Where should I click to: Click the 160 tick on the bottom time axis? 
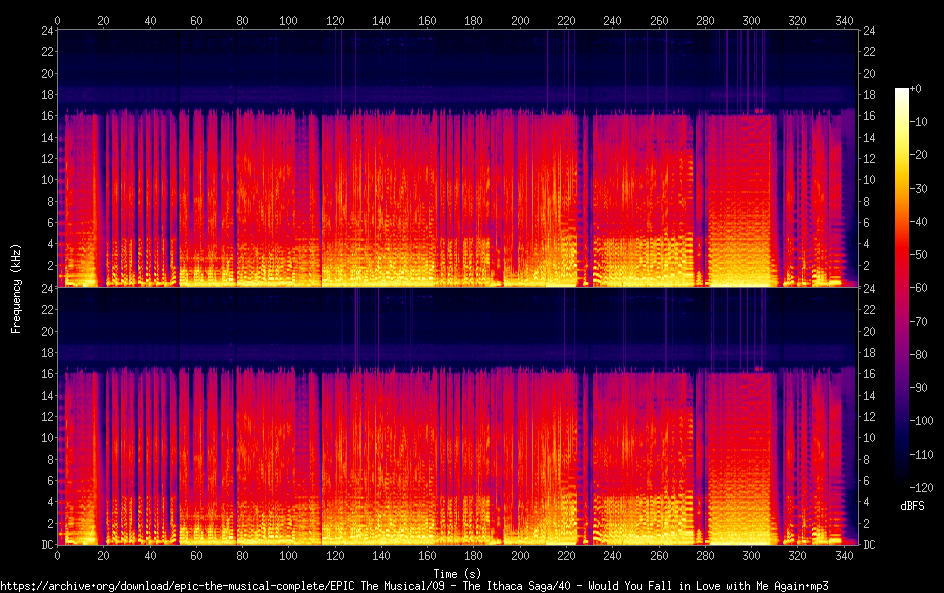tap(427, 555)
